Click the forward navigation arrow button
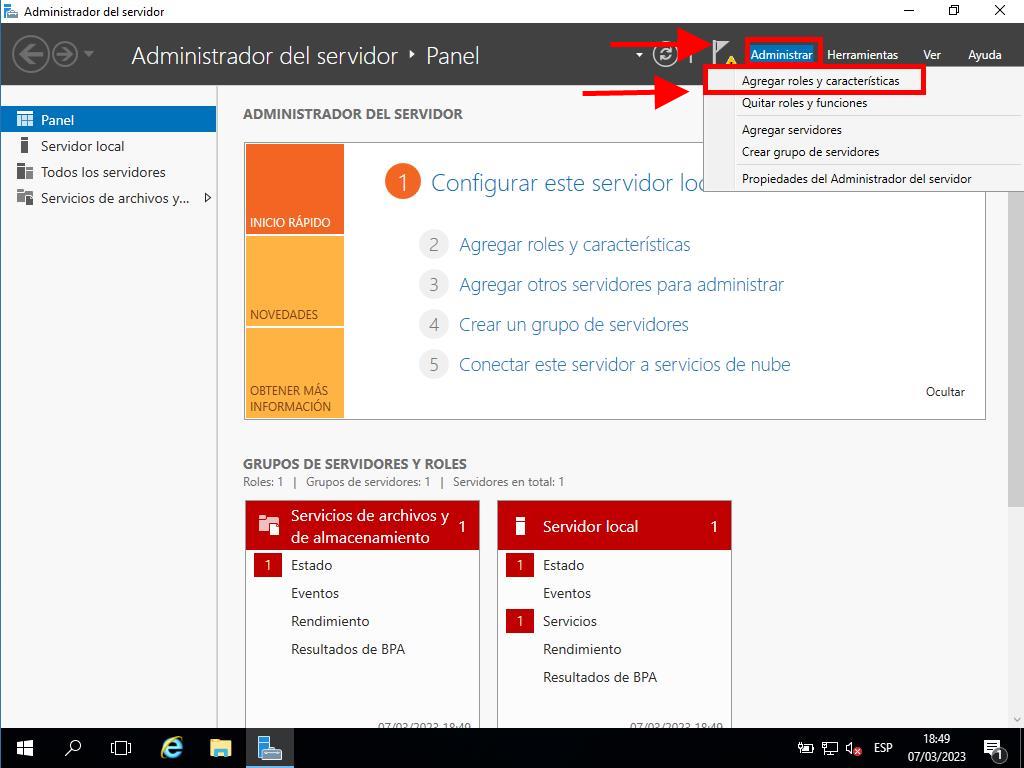1024x768 pixels. 65,54
